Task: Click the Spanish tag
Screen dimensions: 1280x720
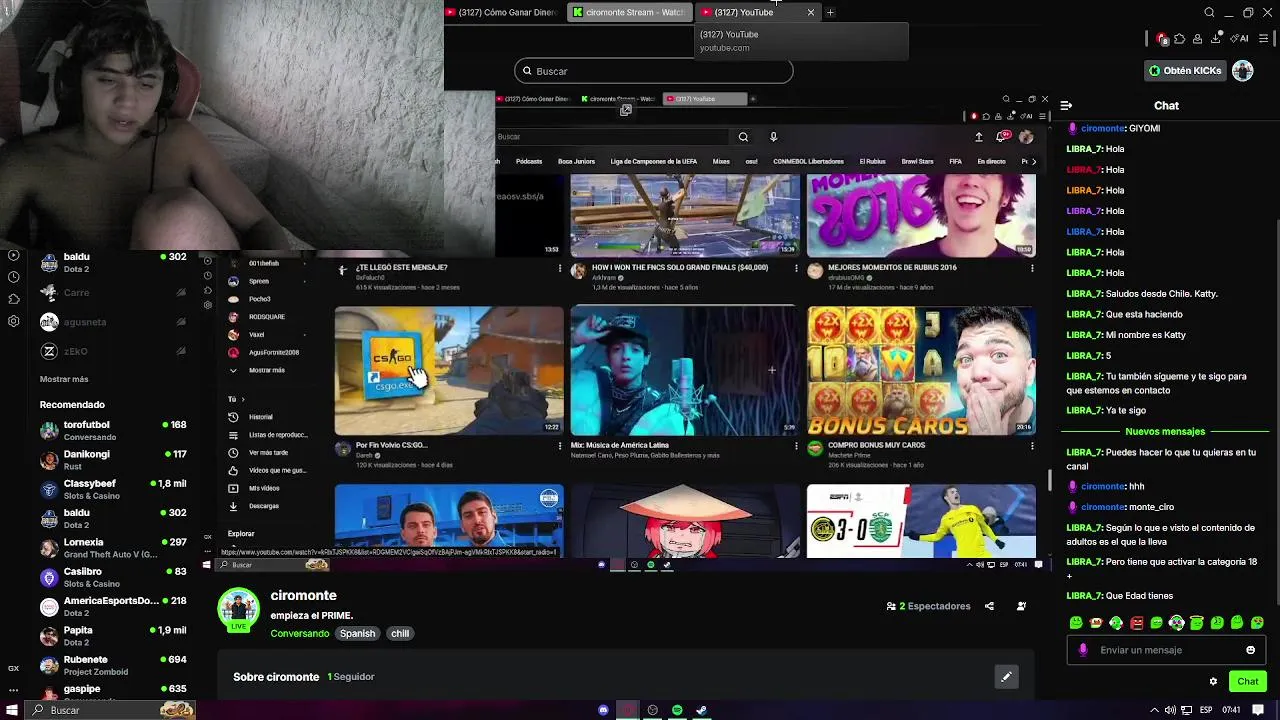Action: tap(357, 634)
